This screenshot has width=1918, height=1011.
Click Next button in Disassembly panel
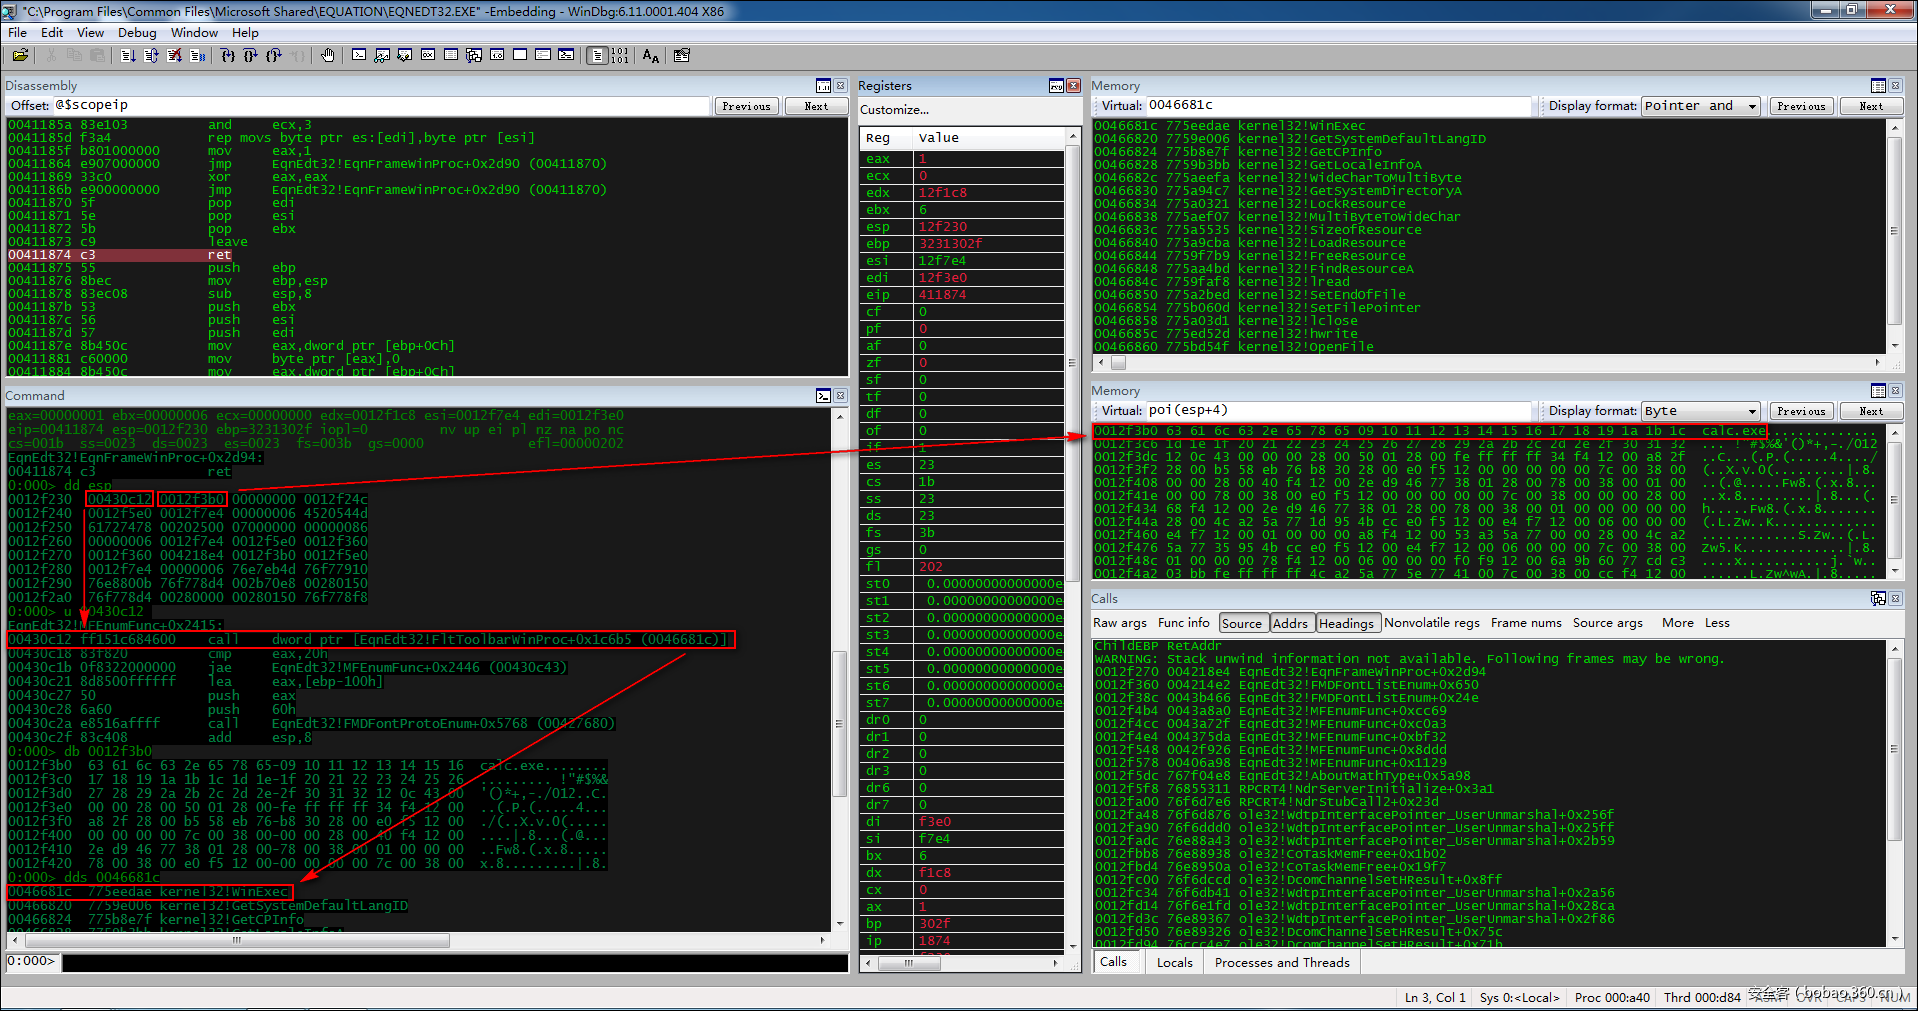816,106
